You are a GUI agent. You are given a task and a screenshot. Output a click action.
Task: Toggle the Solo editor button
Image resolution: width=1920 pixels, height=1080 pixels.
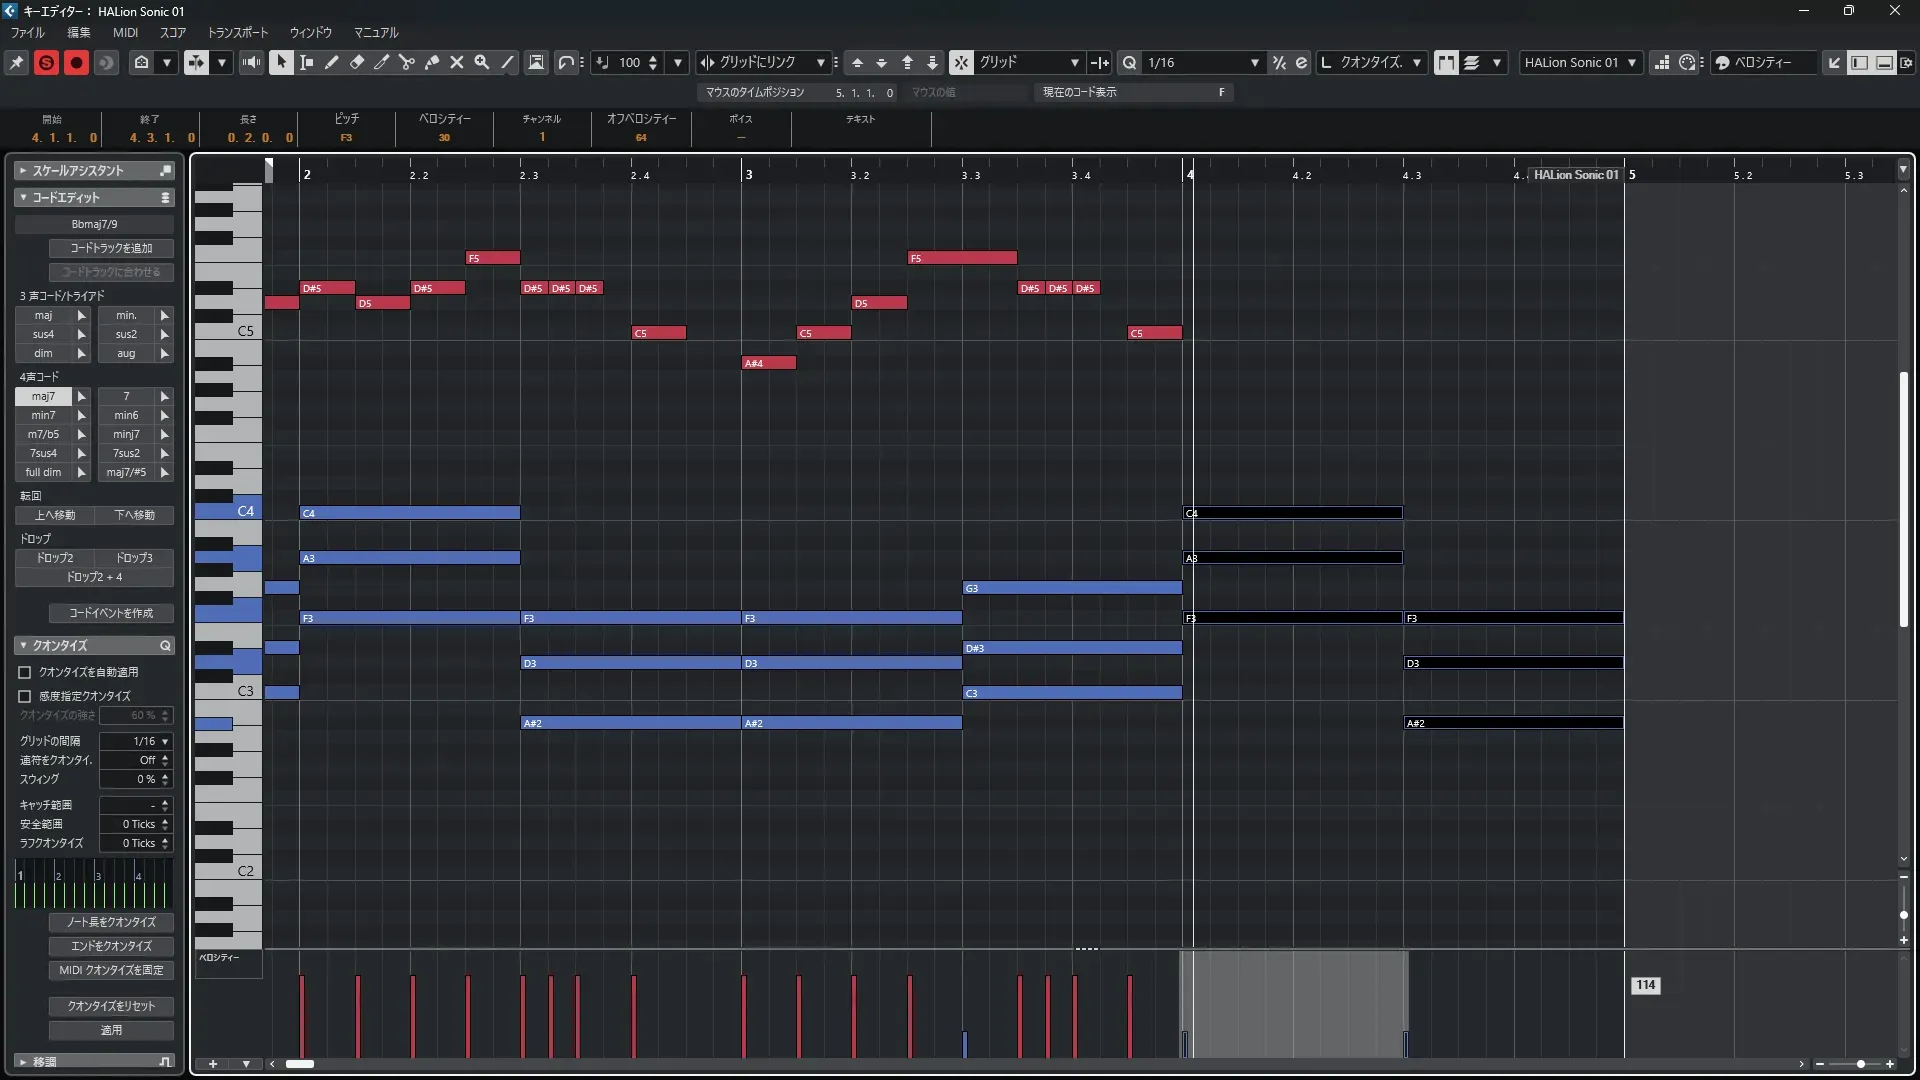[46, 62]
